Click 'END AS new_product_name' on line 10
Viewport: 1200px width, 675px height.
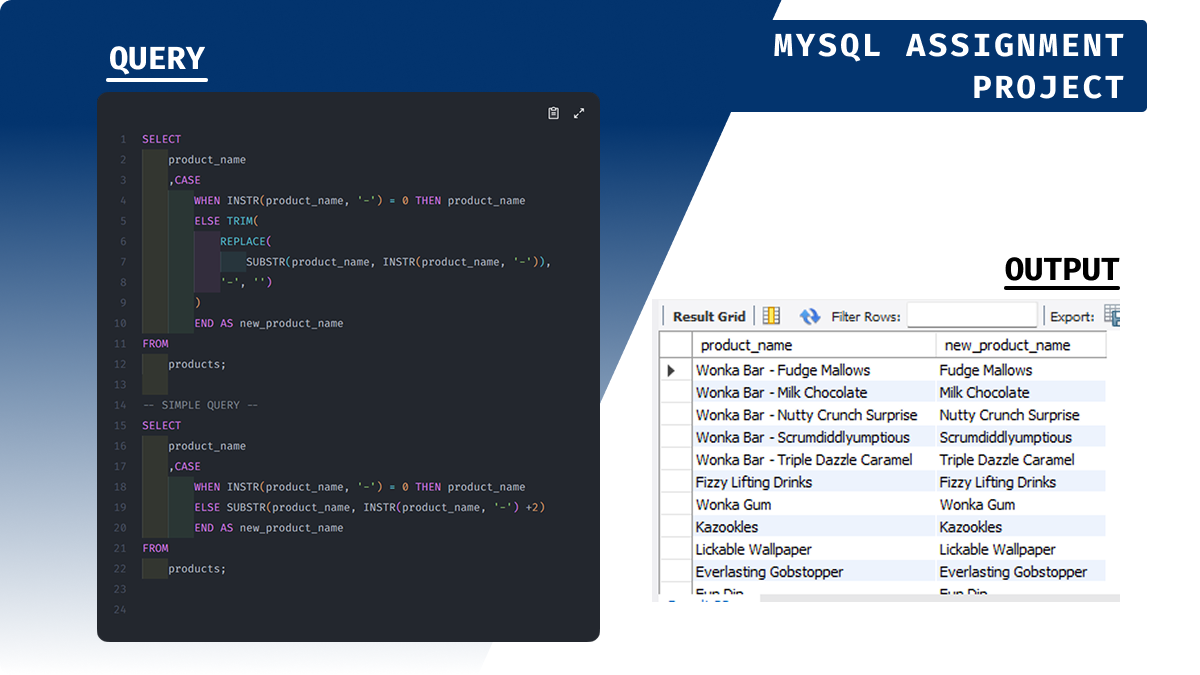(269, 323)
